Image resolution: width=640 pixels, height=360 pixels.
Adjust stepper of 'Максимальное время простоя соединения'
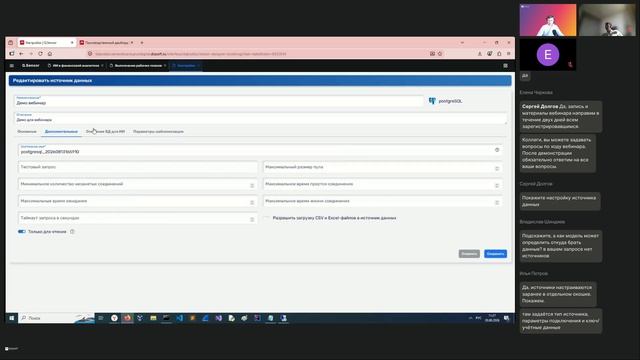pos(497,185)
